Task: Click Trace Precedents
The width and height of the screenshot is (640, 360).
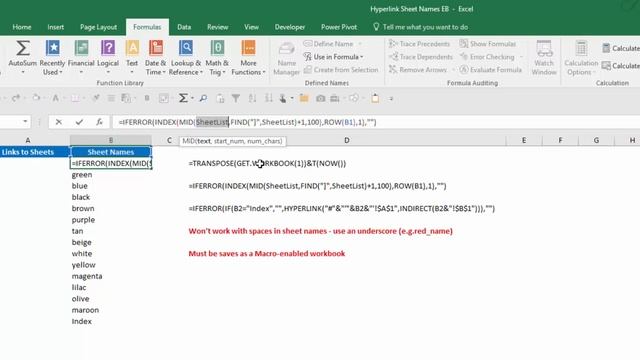Action: coord(420,44)
